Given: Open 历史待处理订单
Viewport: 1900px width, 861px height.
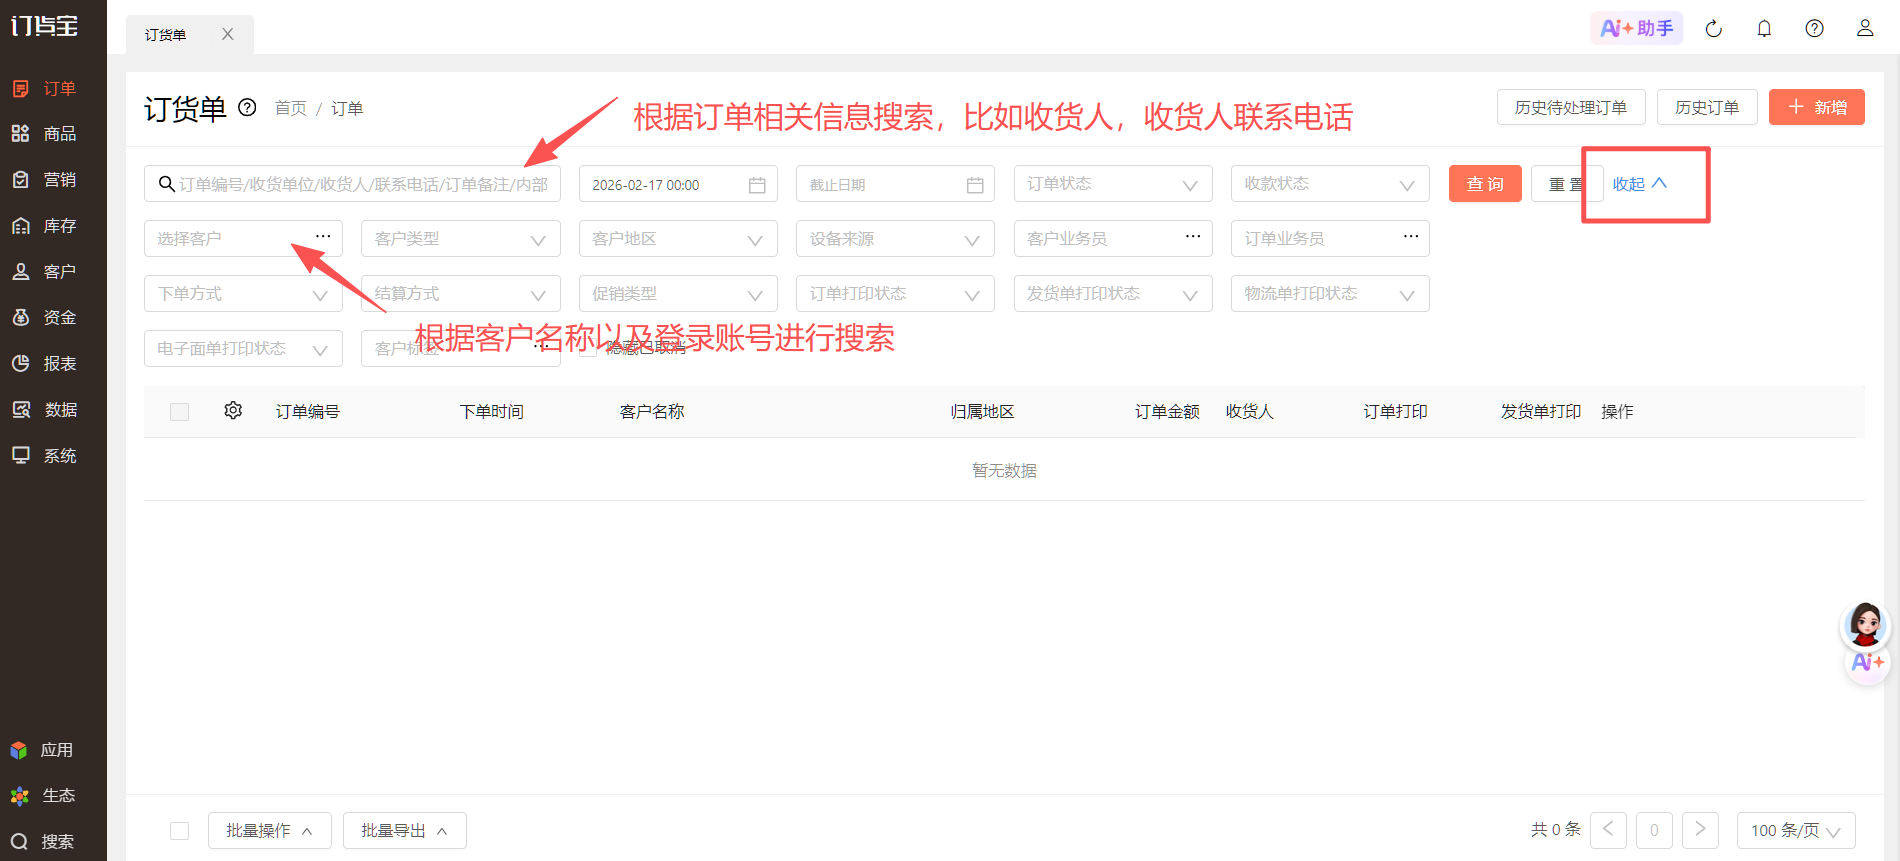Looking at the screenshot, I should click(x=1571, y=107).
